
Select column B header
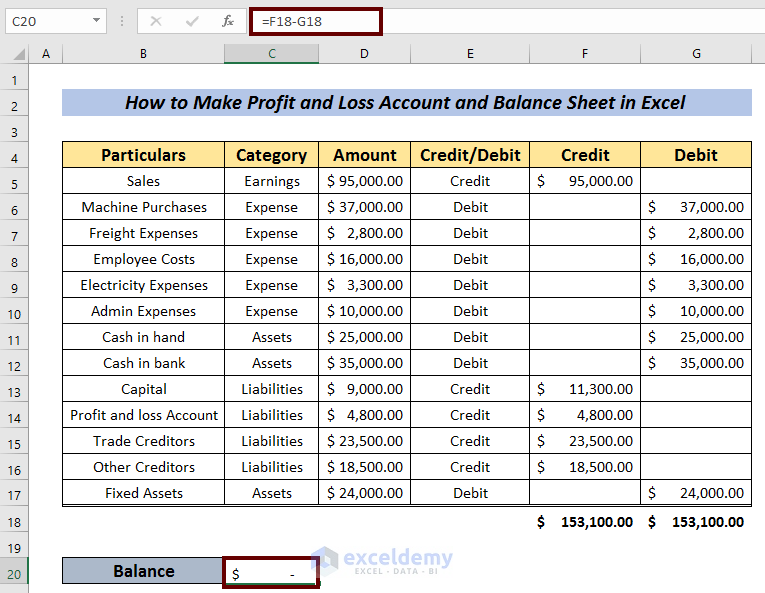click(143, 54)
